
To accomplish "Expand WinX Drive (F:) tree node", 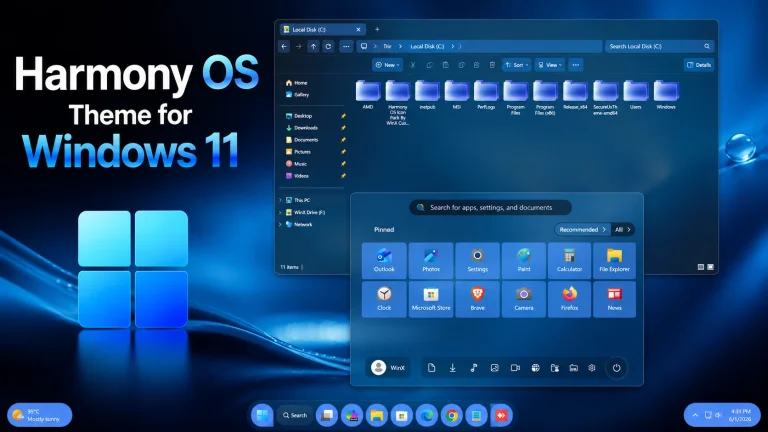I will [280, 213].
